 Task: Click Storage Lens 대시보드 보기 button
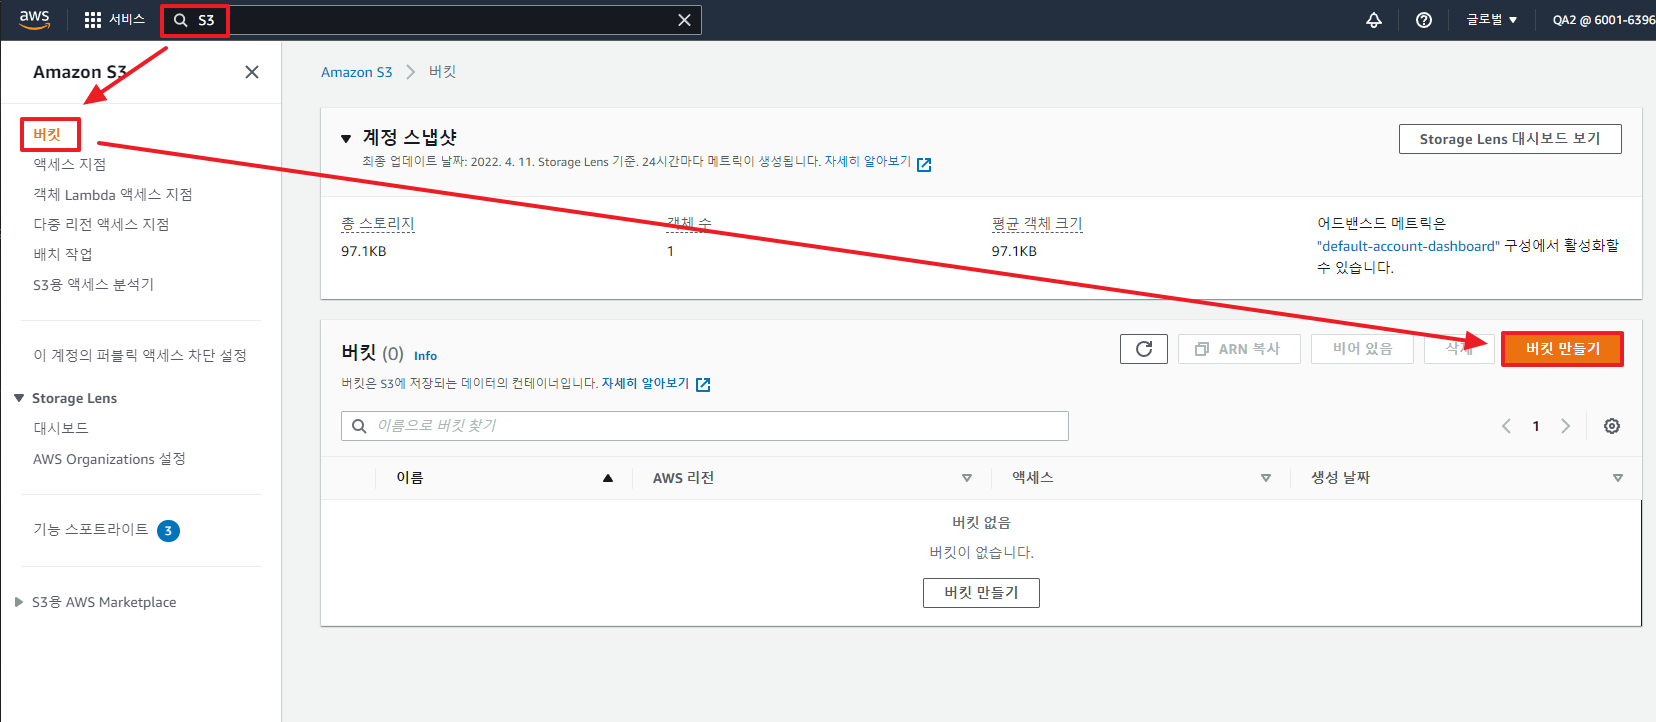click(x=1510, y=139)
